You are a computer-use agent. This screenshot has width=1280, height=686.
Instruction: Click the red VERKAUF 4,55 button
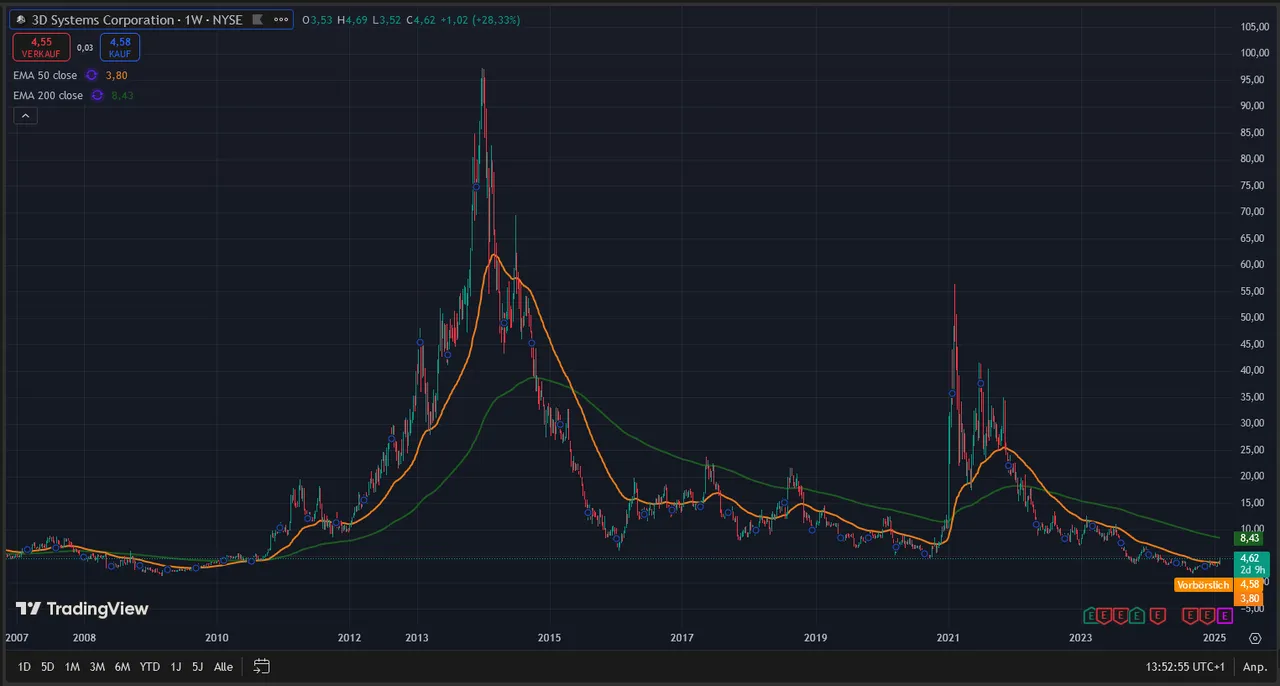point(41,46)
